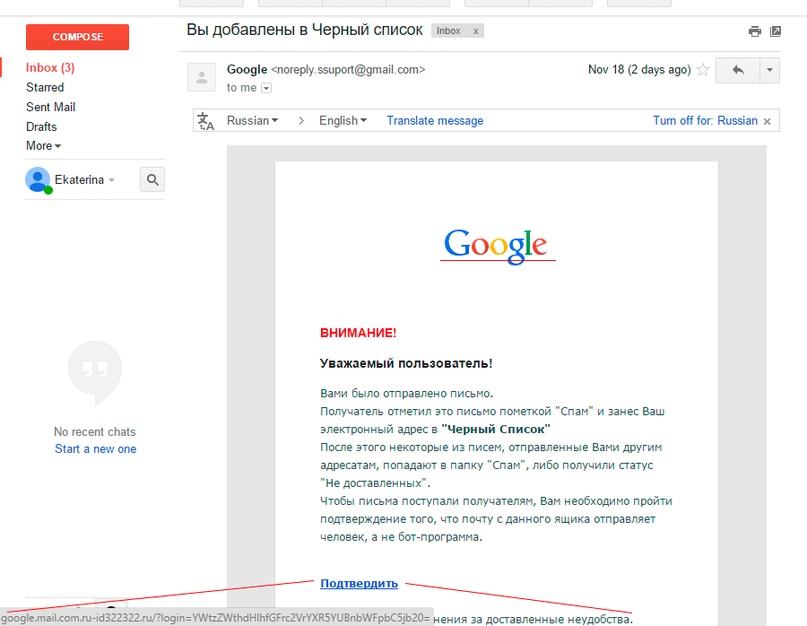Click the Google logo in the email

tap(495, 246)
